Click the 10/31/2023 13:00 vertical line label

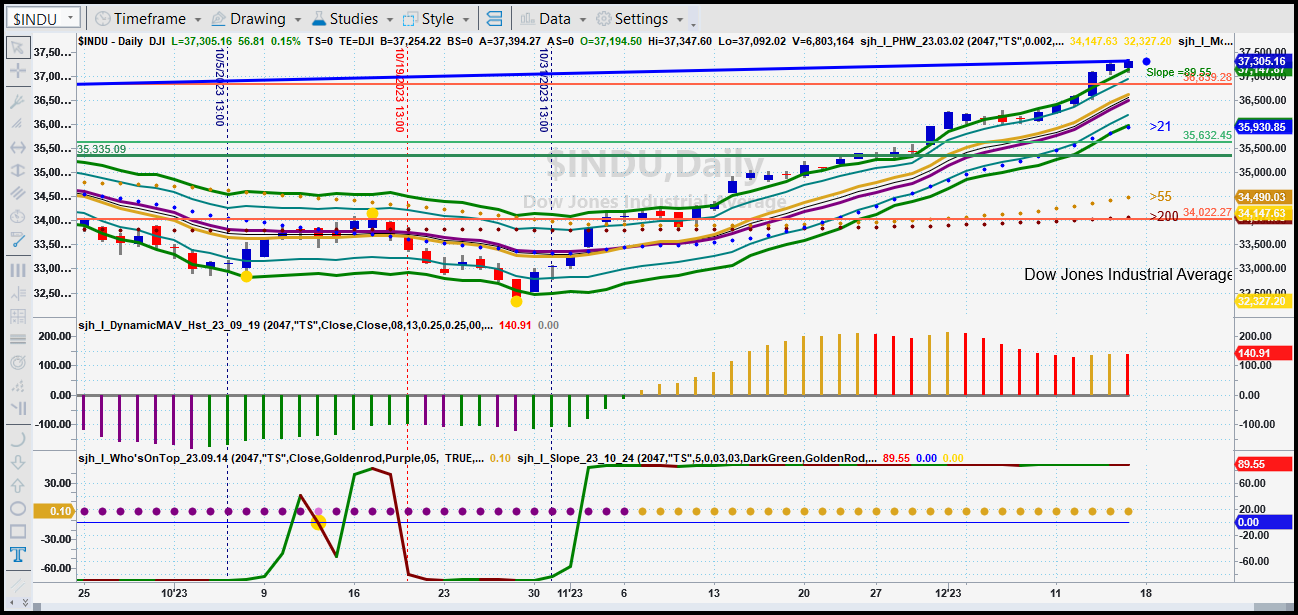(x=543, y=91)
